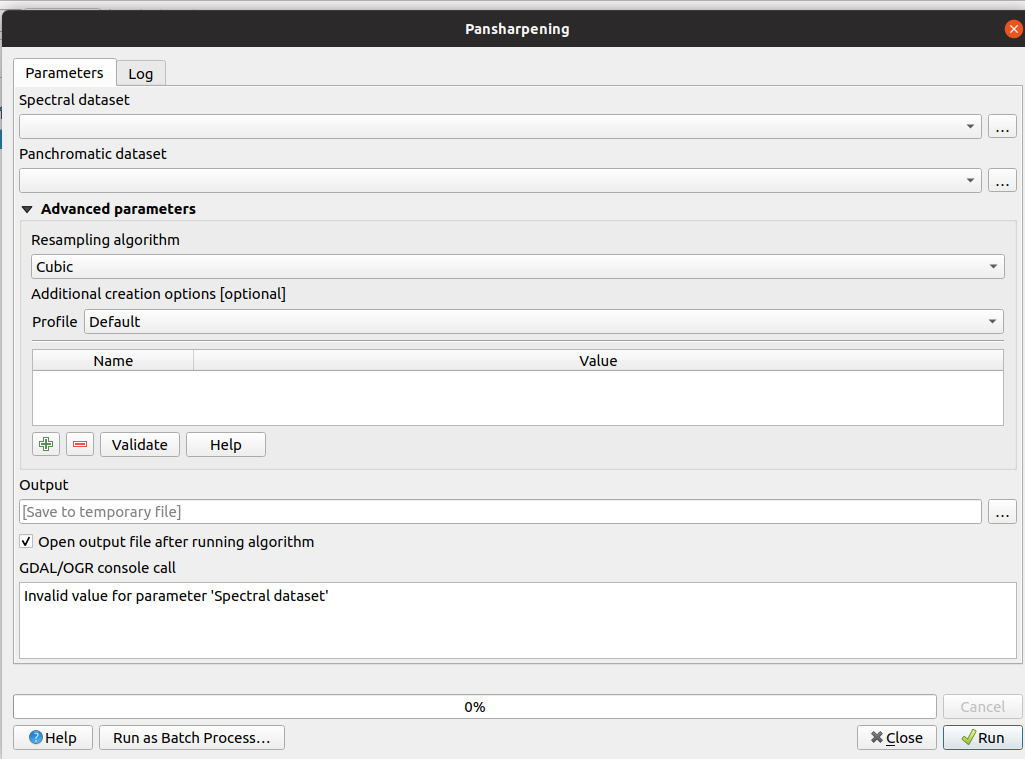The image size is (1025, 759).
Task: Select the Parameters tab
Action: (x=64, y=73)
